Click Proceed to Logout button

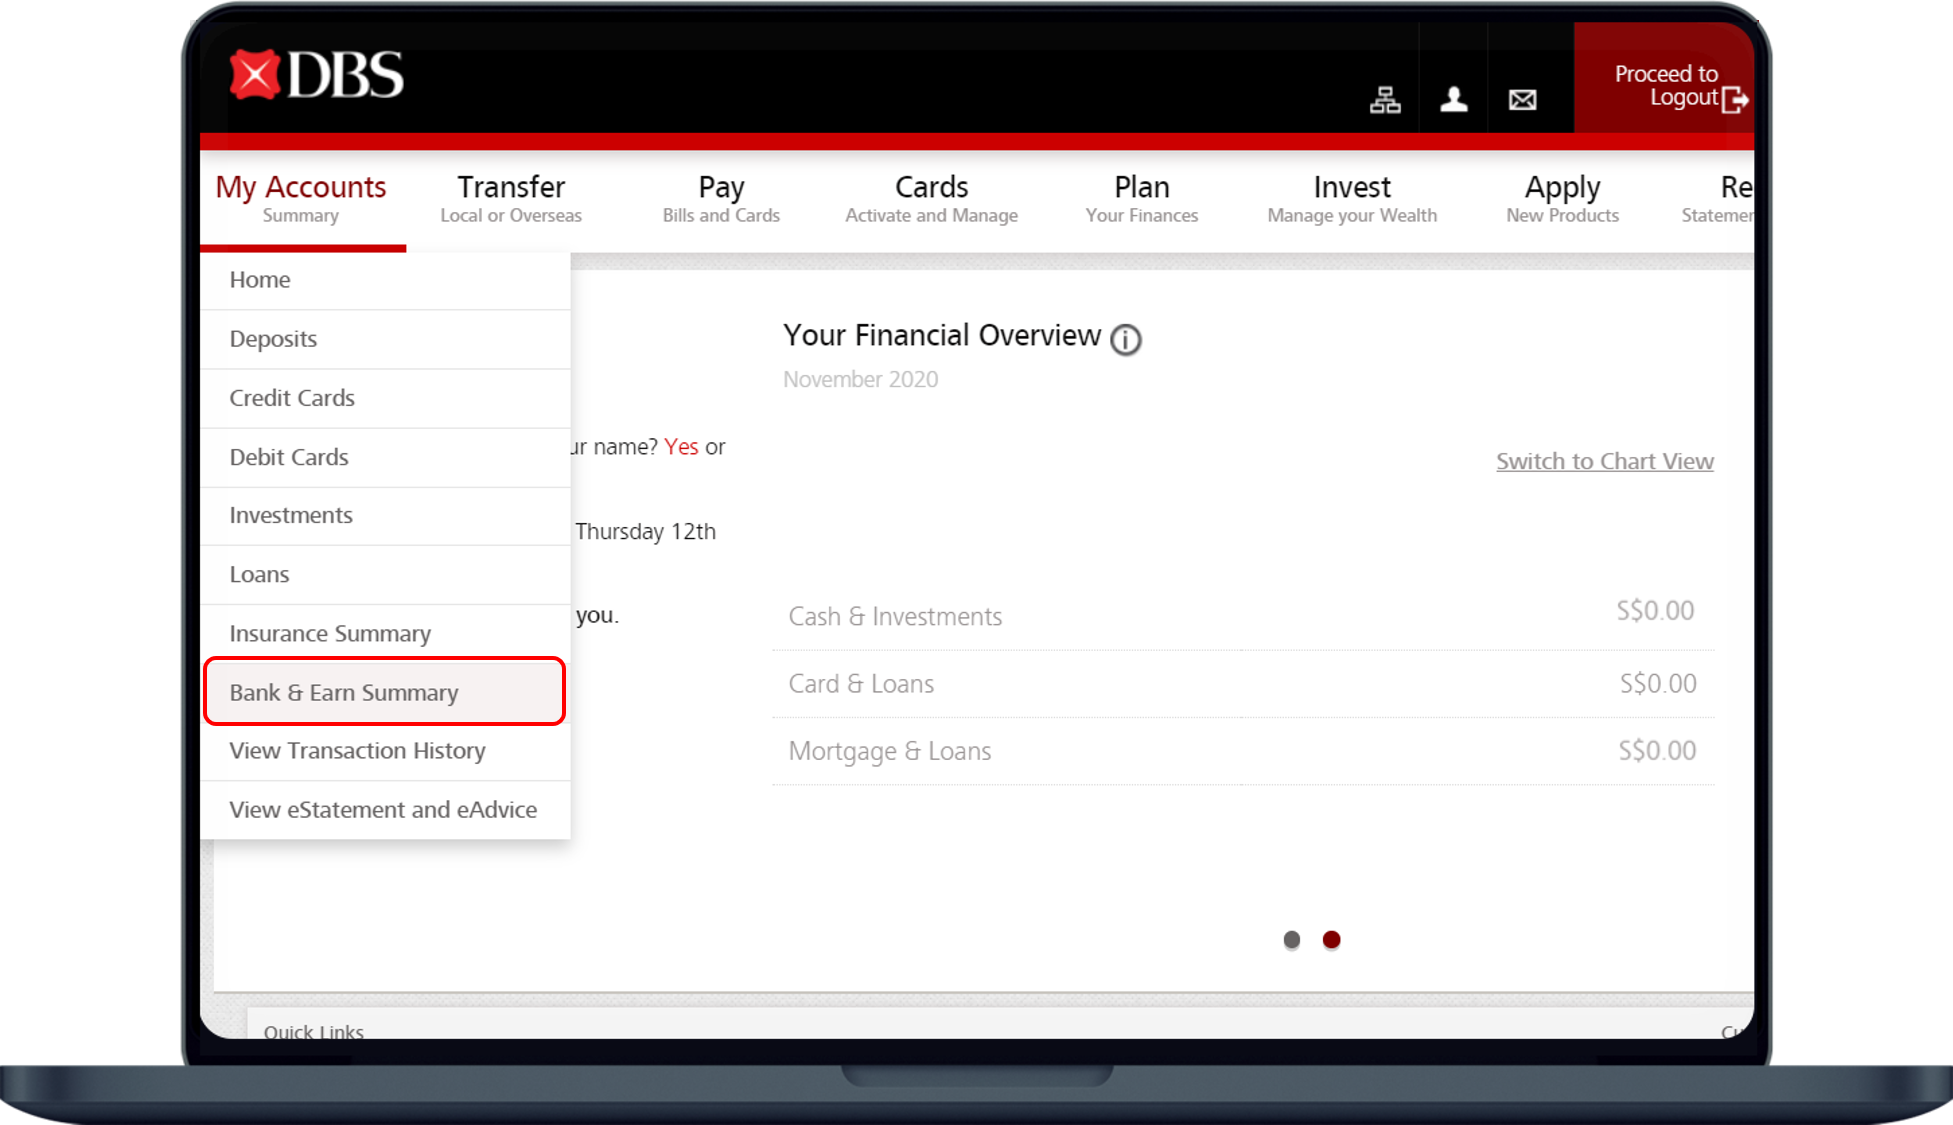coord(1664,86)
